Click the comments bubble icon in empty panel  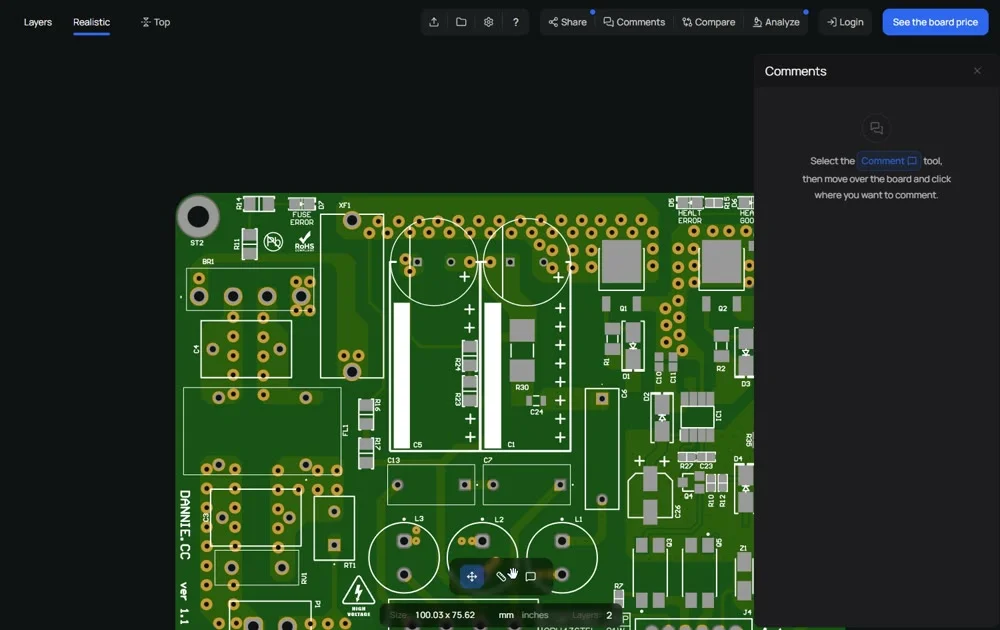[876, 128]
